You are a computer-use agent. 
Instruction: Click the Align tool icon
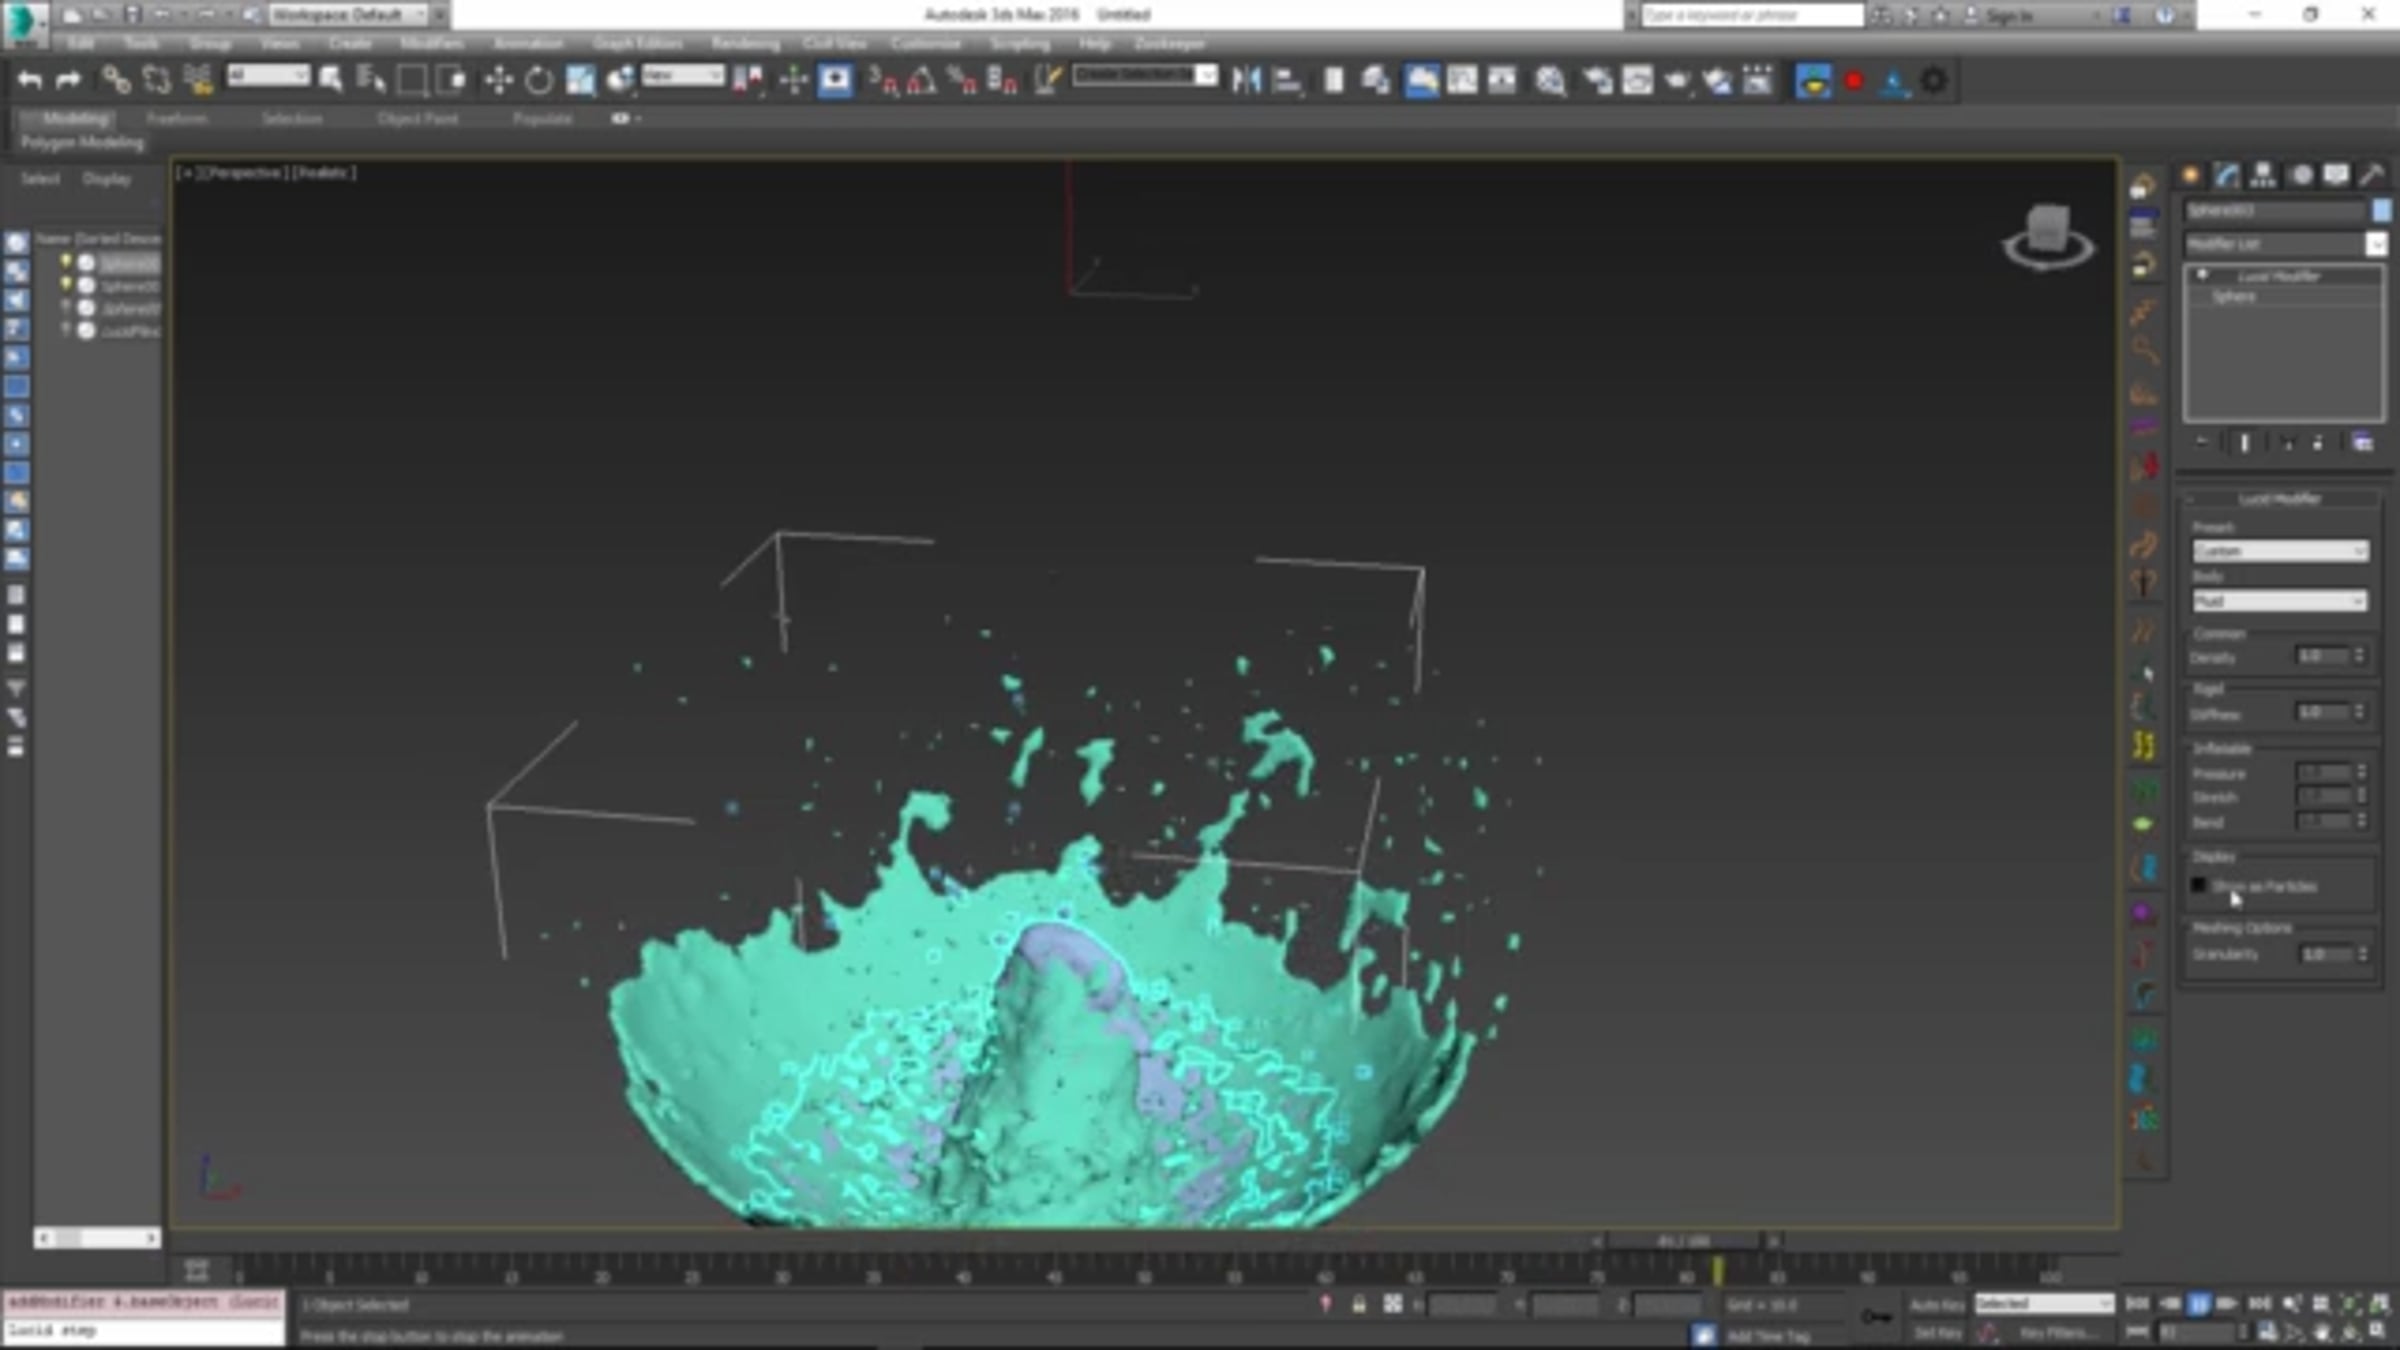coord(1287,80)
